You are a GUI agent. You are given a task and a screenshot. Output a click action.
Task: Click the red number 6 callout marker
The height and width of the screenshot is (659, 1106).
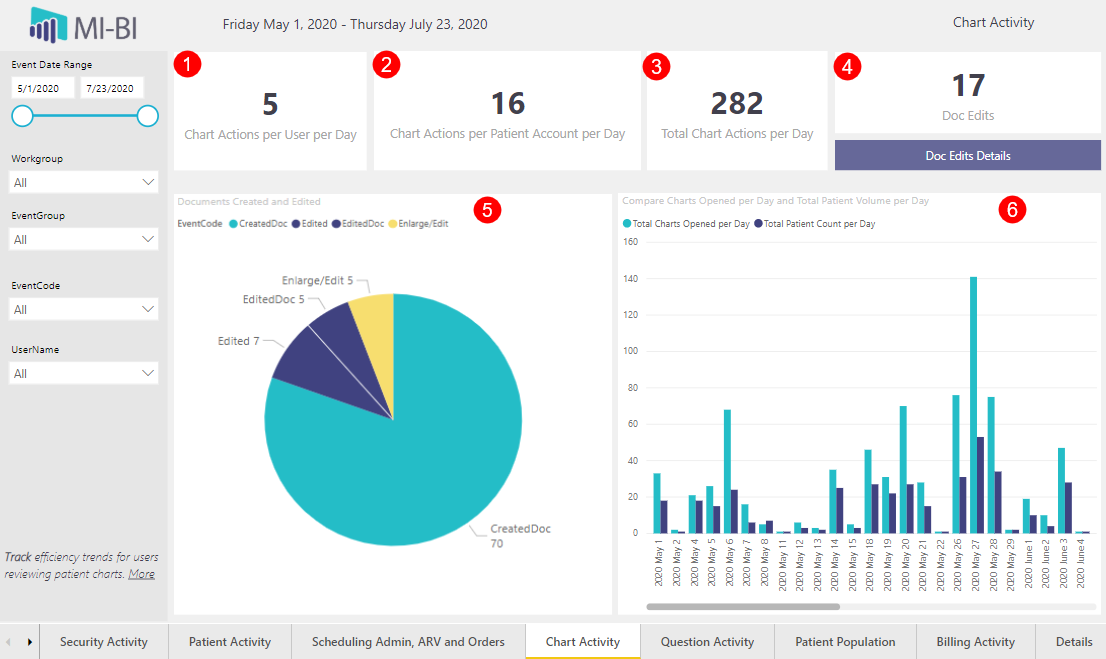[x=1014, y=209]
